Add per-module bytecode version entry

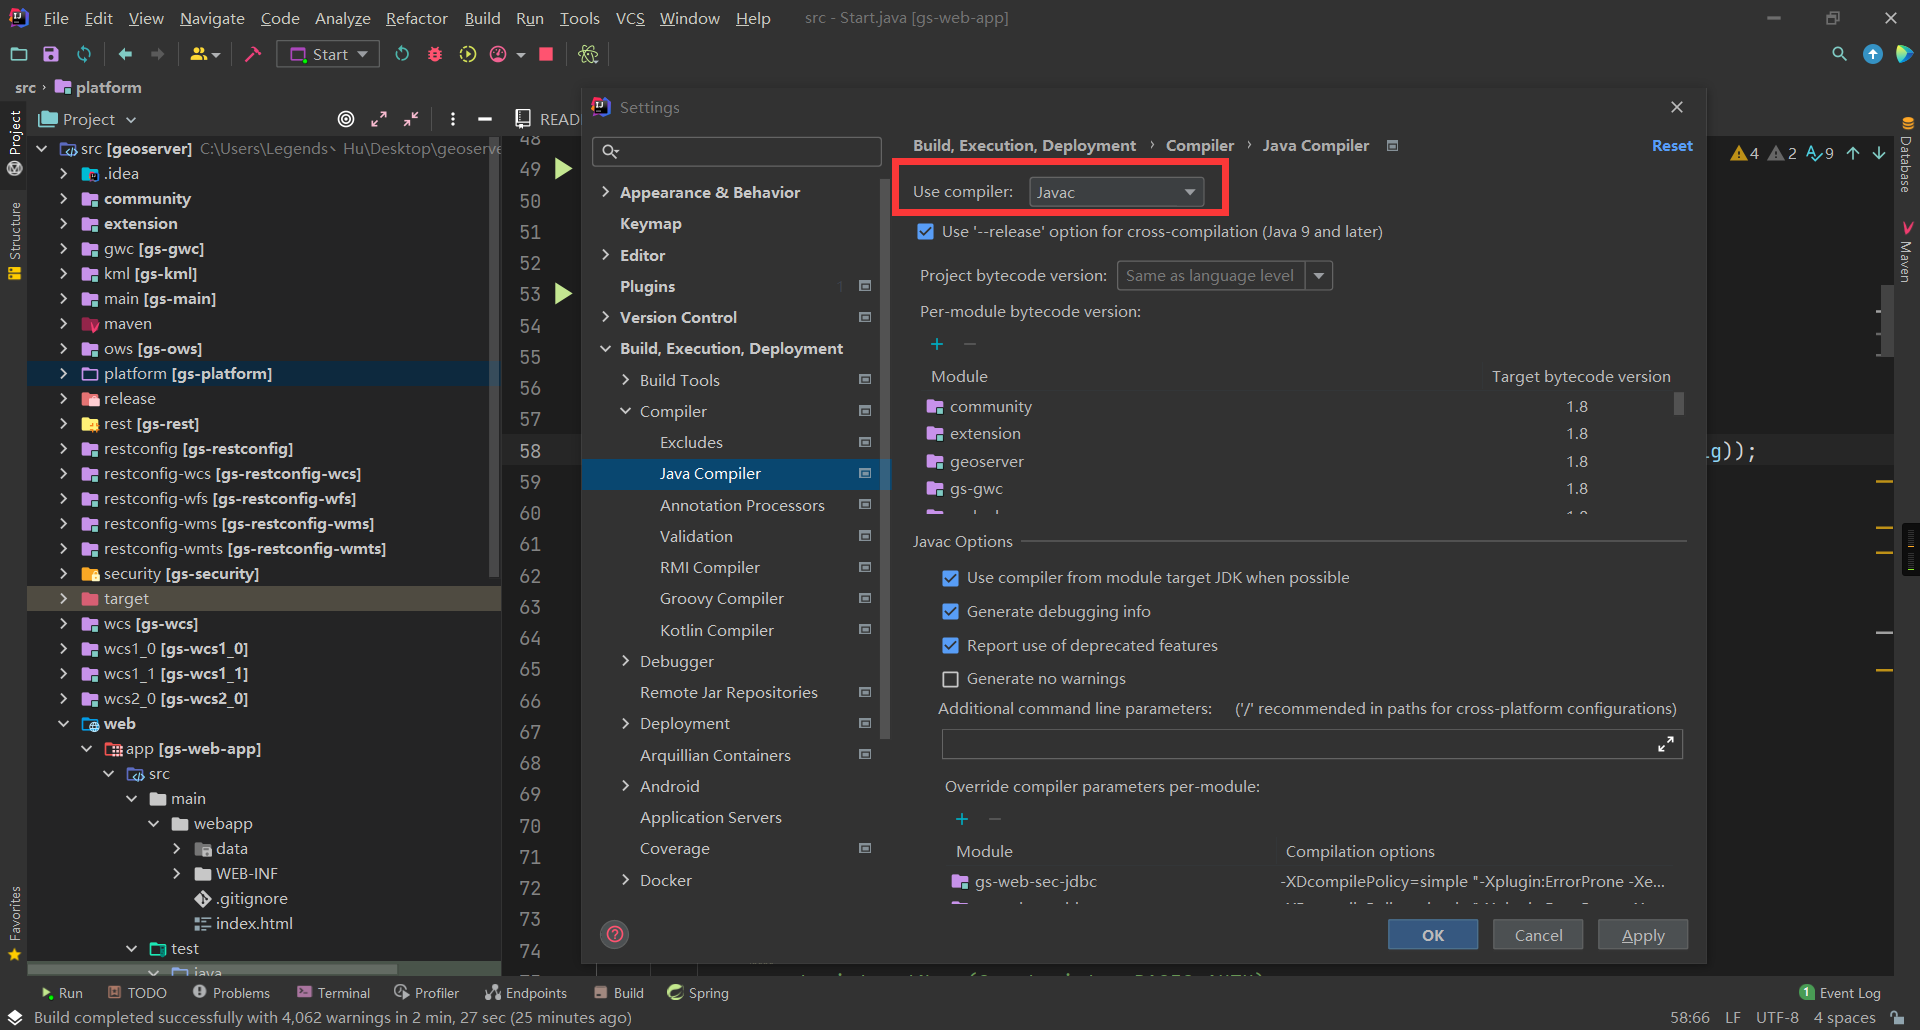pos(937,344)
